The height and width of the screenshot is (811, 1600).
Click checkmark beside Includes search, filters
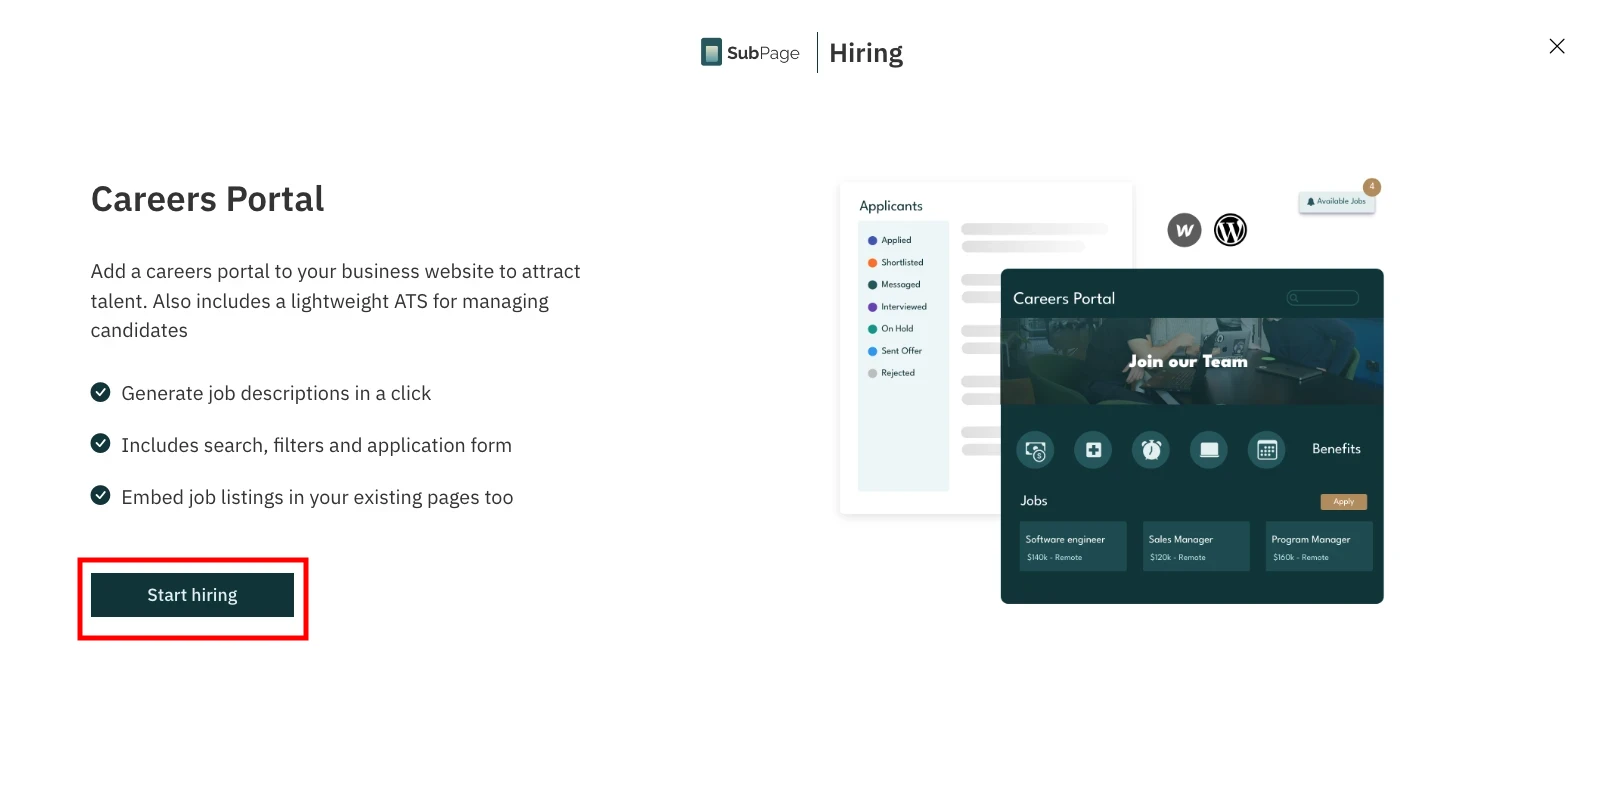point(100,443)
